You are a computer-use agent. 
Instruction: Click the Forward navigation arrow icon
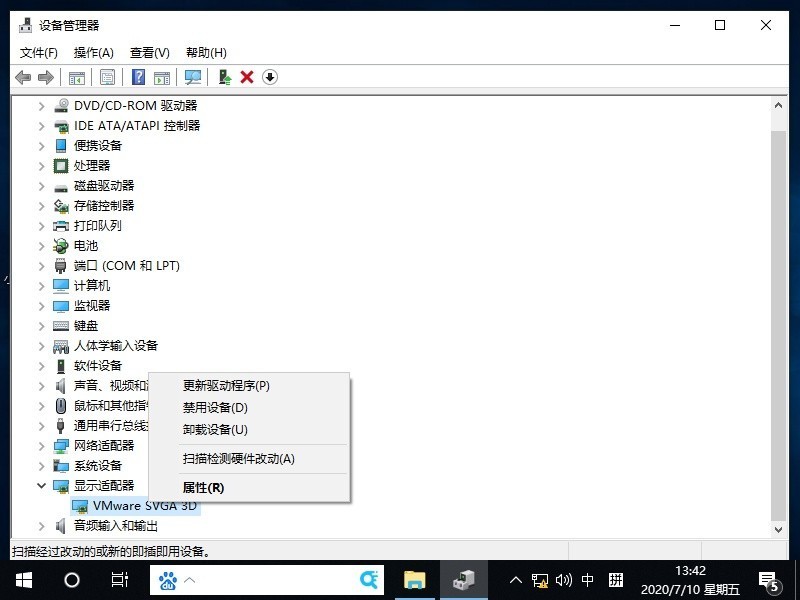pos(45,77)
